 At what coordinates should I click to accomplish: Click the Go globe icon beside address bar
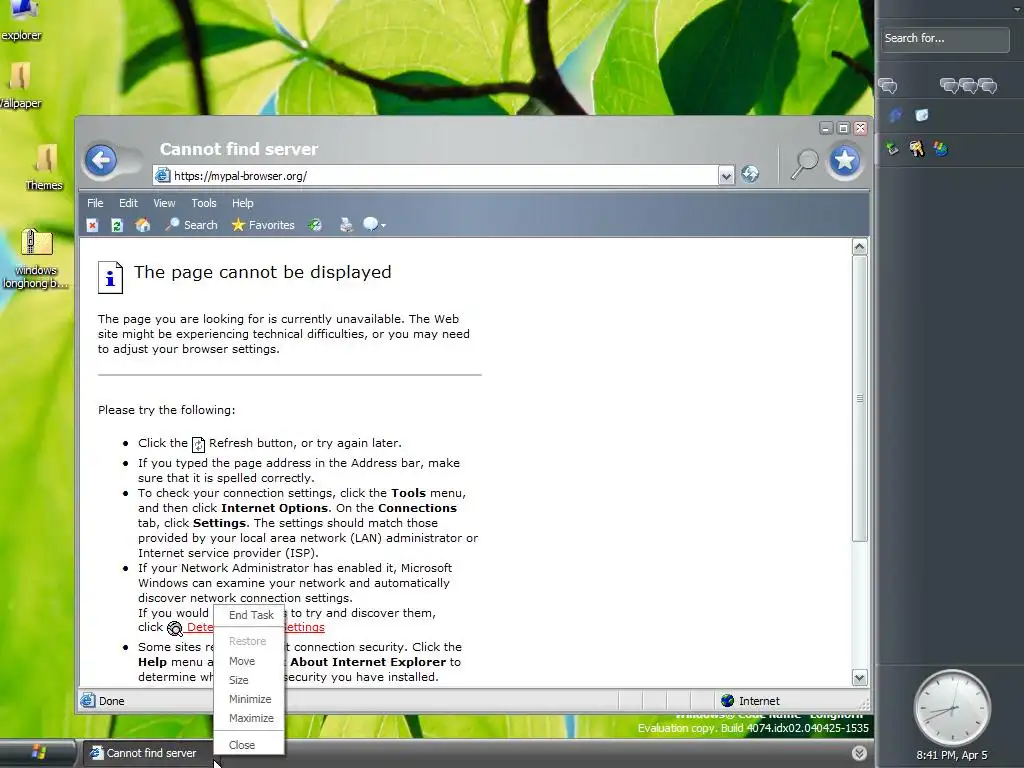pos(750,174)
